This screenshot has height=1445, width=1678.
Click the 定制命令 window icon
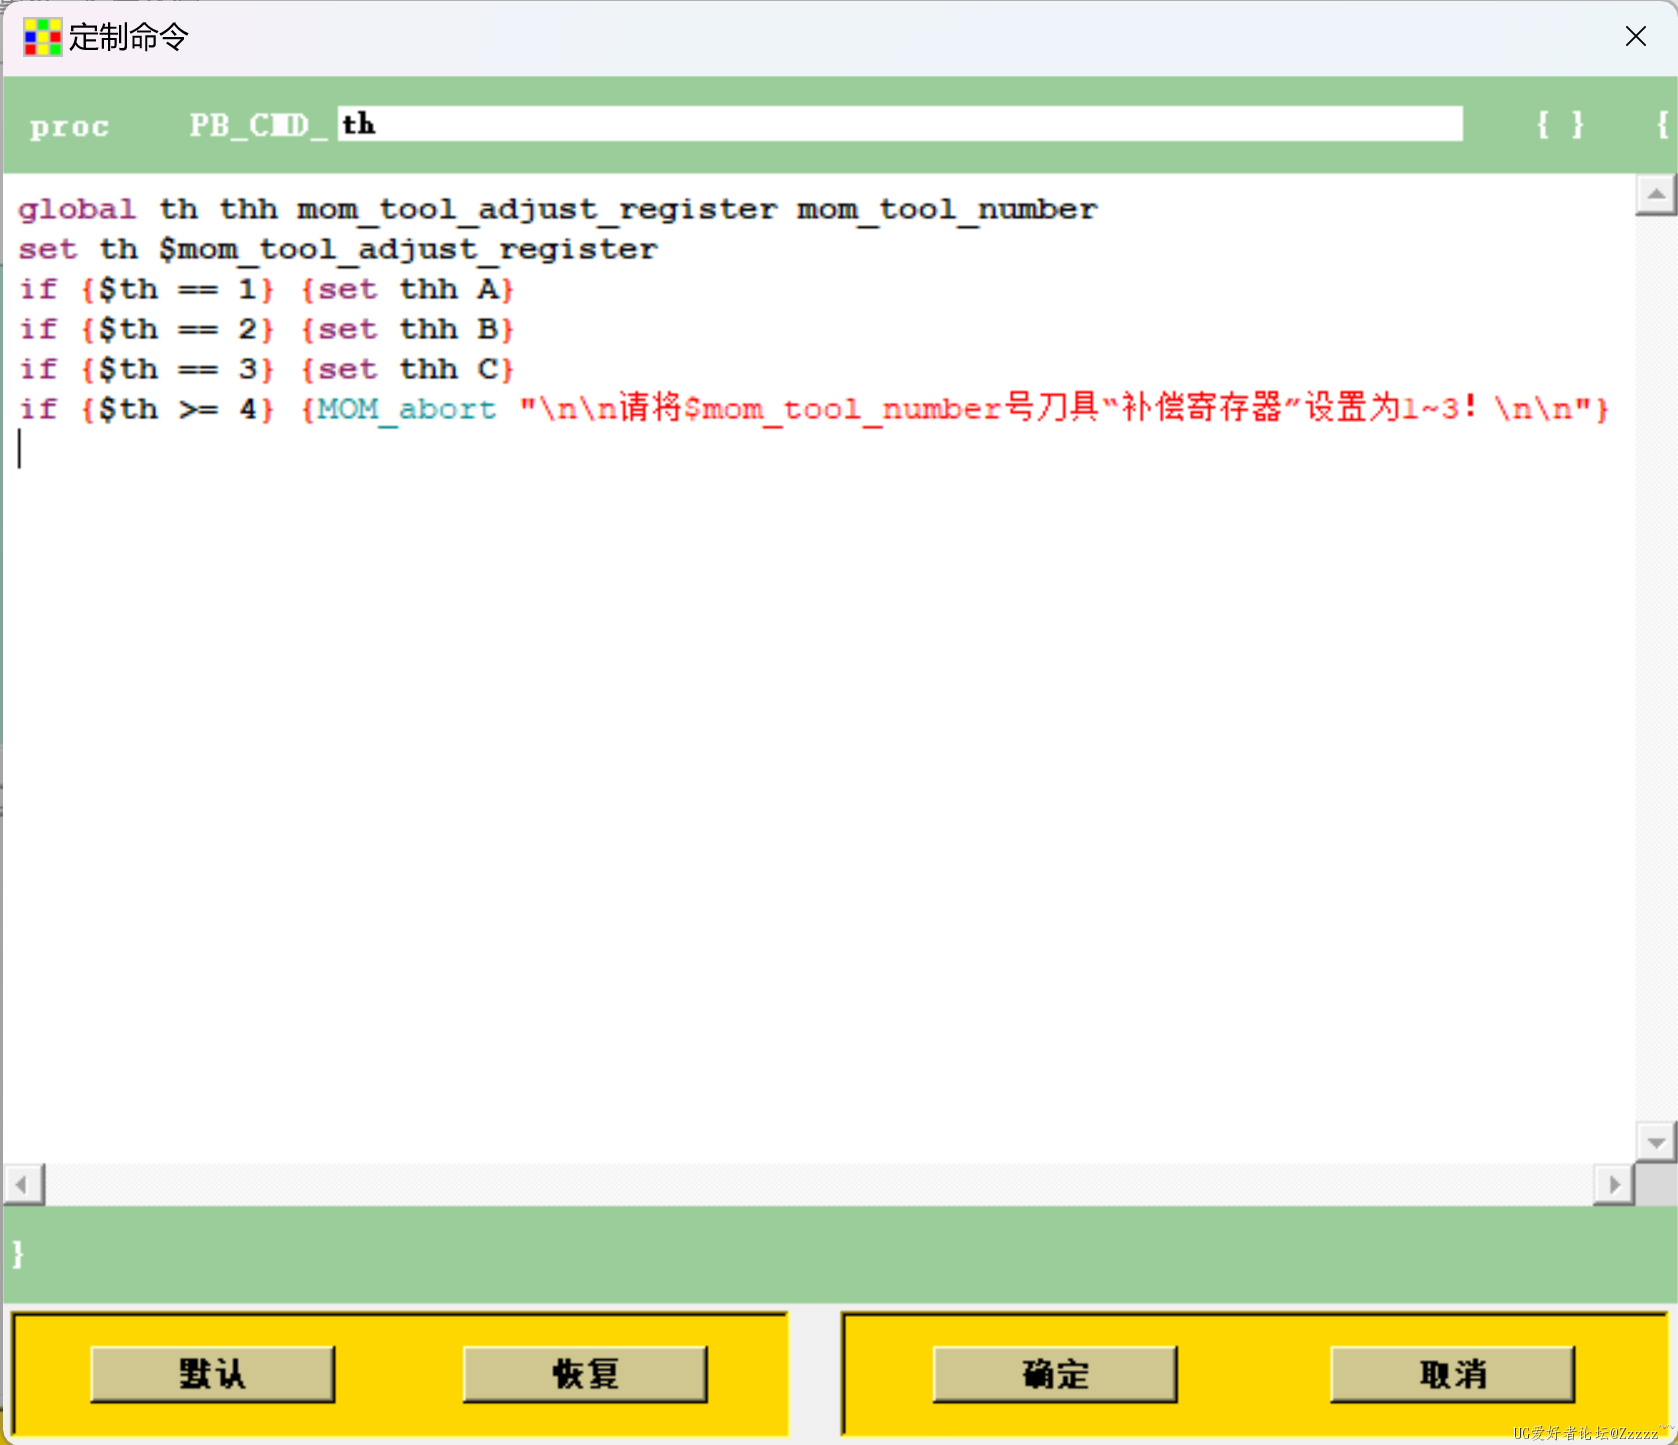point(42,38)
